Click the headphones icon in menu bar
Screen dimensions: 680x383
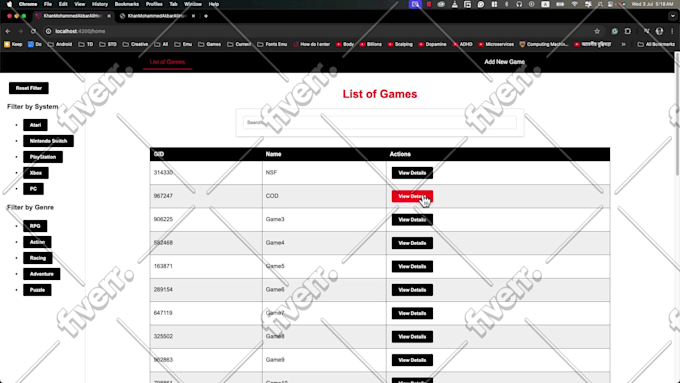click(519, 4)
